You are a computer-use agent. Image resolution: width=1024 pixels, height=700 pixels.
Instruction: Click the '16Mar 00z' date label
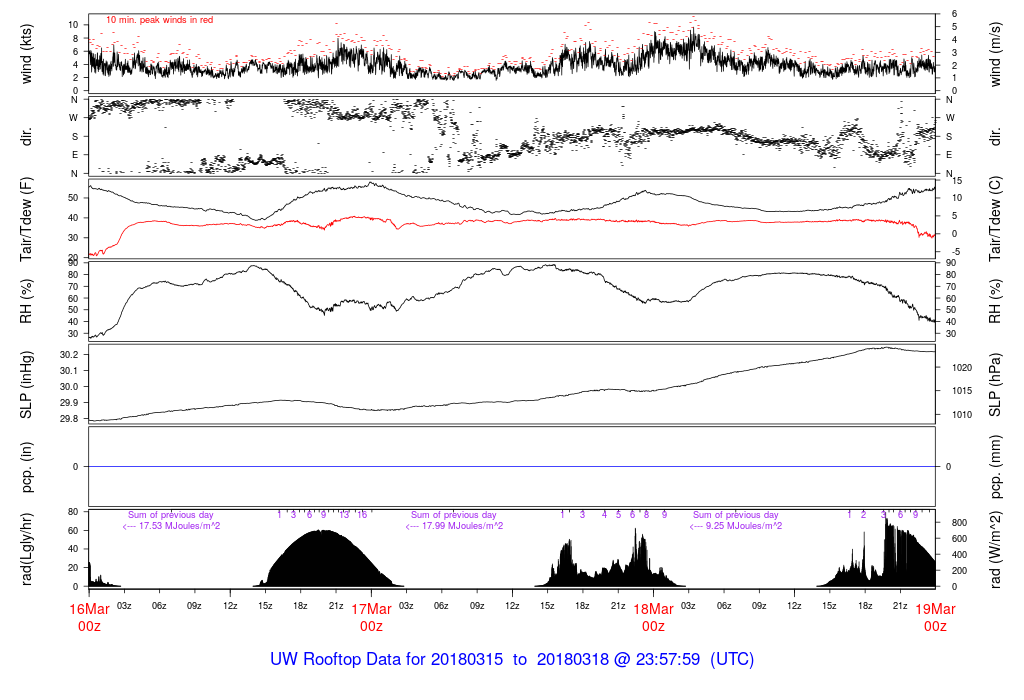pos(89,618)
